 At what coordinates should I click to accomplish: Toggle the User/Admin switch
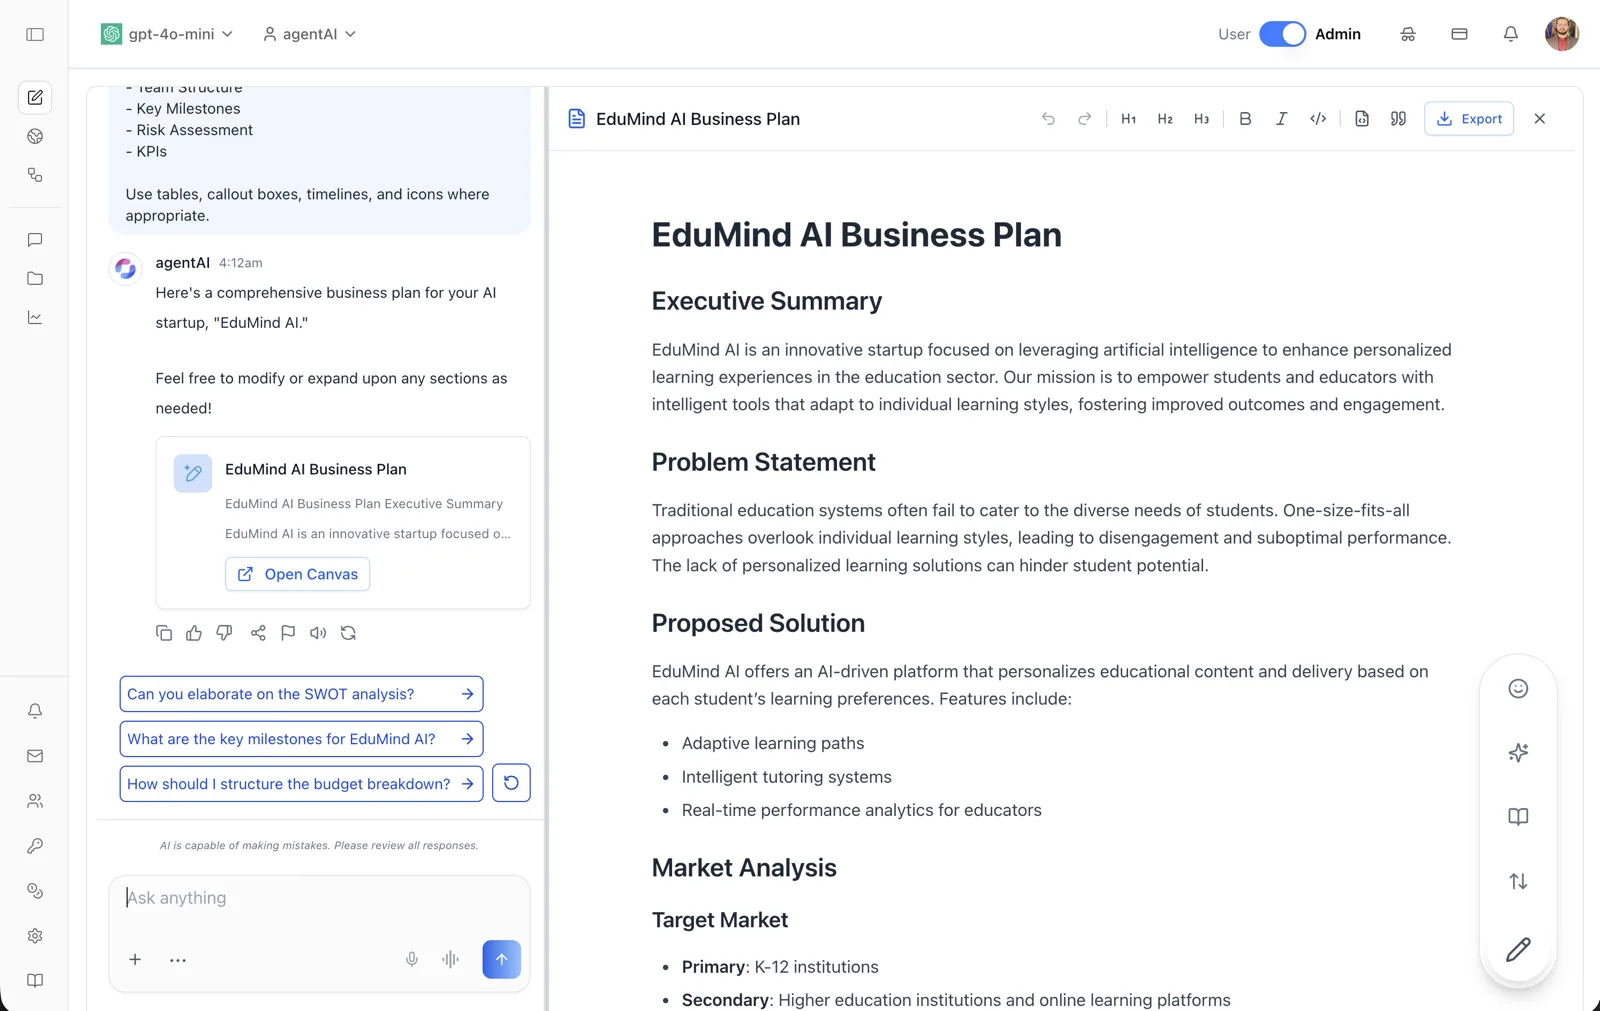pyautogui.click(x=1282, y=34)
